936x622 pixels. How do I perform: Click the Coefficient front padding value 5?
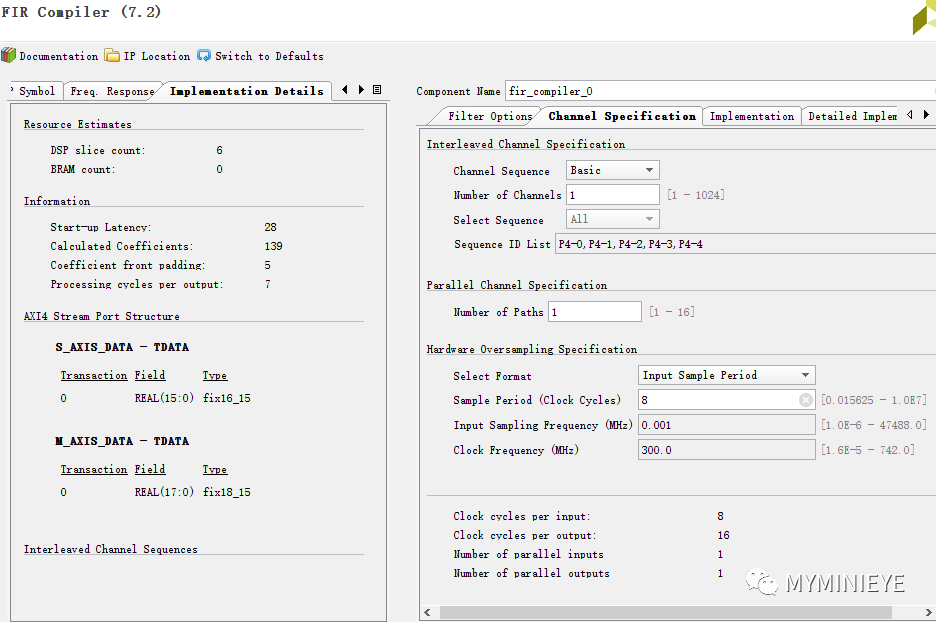(267, 265)
